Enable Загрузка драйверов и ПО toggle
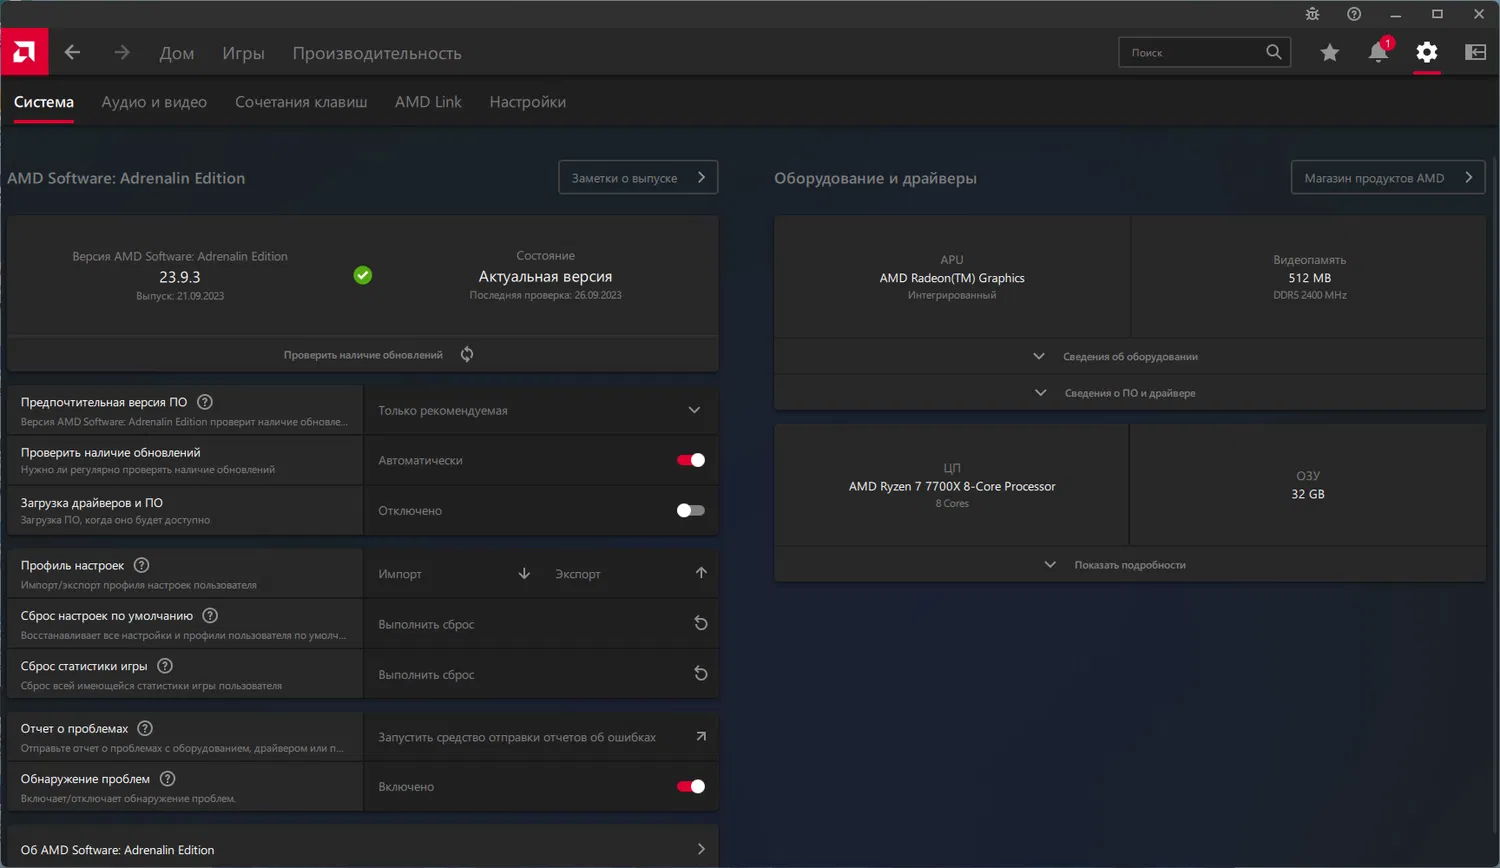The image size is (1500, 868). (690, 510)
